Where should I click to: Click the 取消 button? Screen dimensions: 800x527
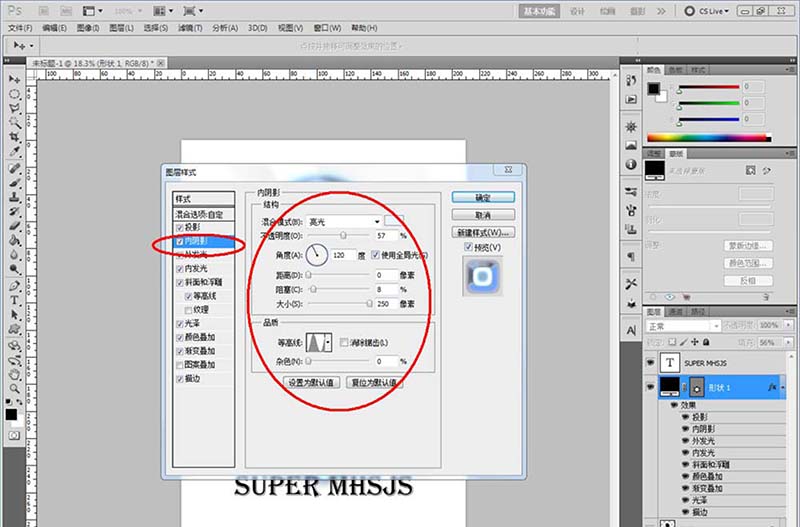[483, 215]
